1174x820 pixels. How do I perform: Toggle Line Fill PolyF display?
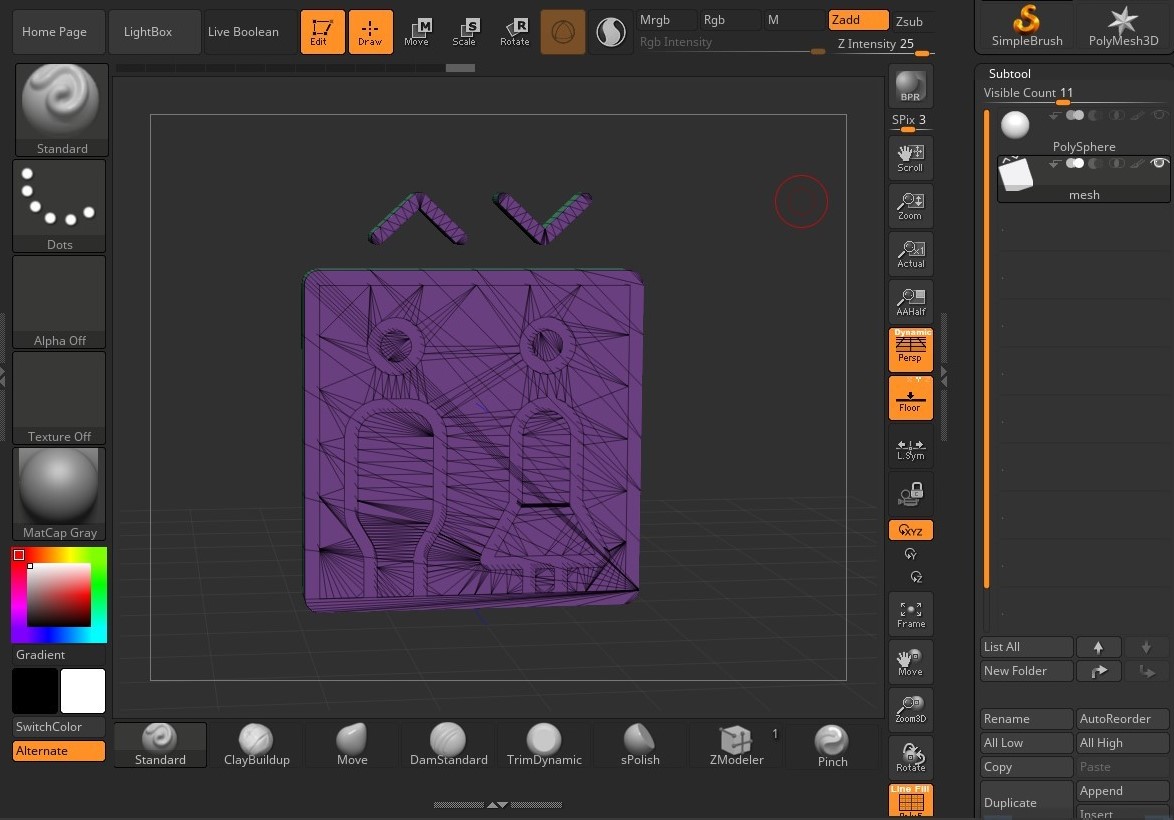click(910, 801)
